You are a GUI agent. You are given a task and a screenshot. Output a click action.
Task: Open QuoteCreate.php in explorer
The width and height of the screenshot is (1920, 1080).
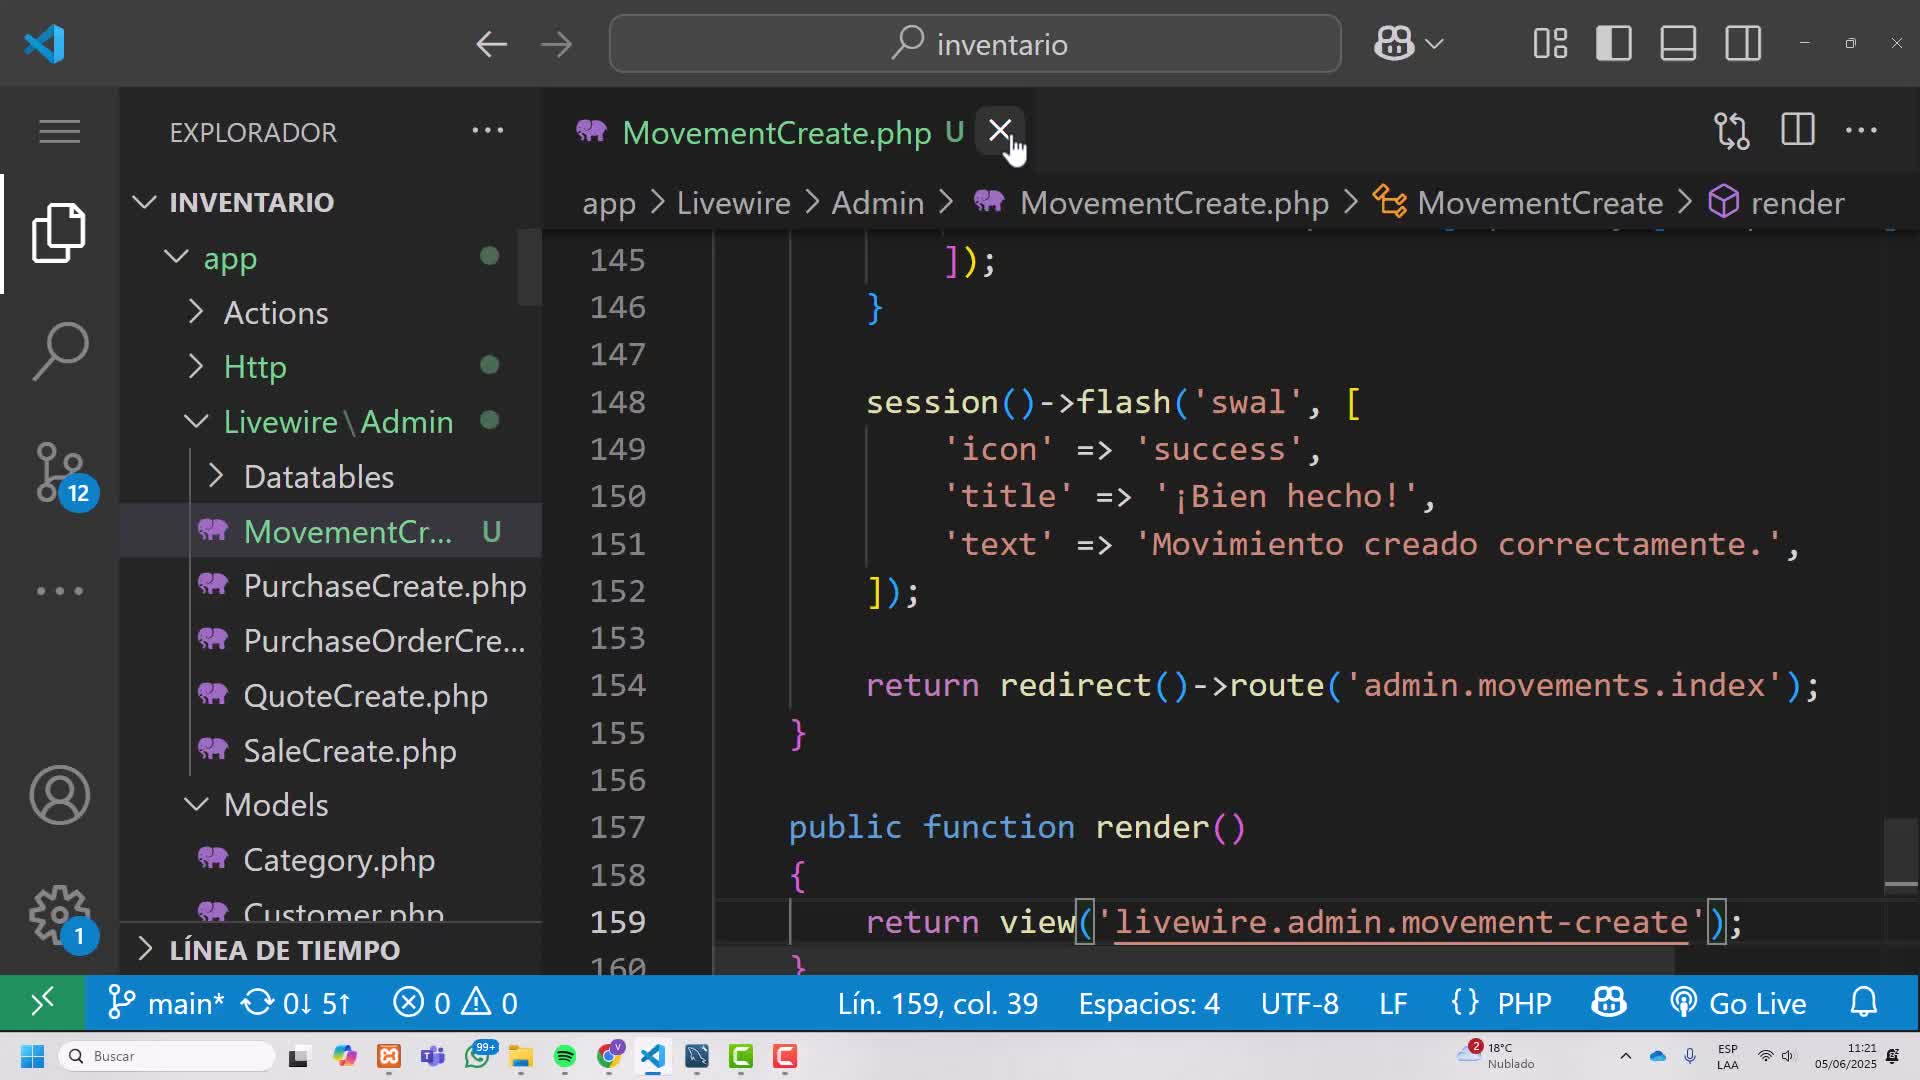[330, 696]
